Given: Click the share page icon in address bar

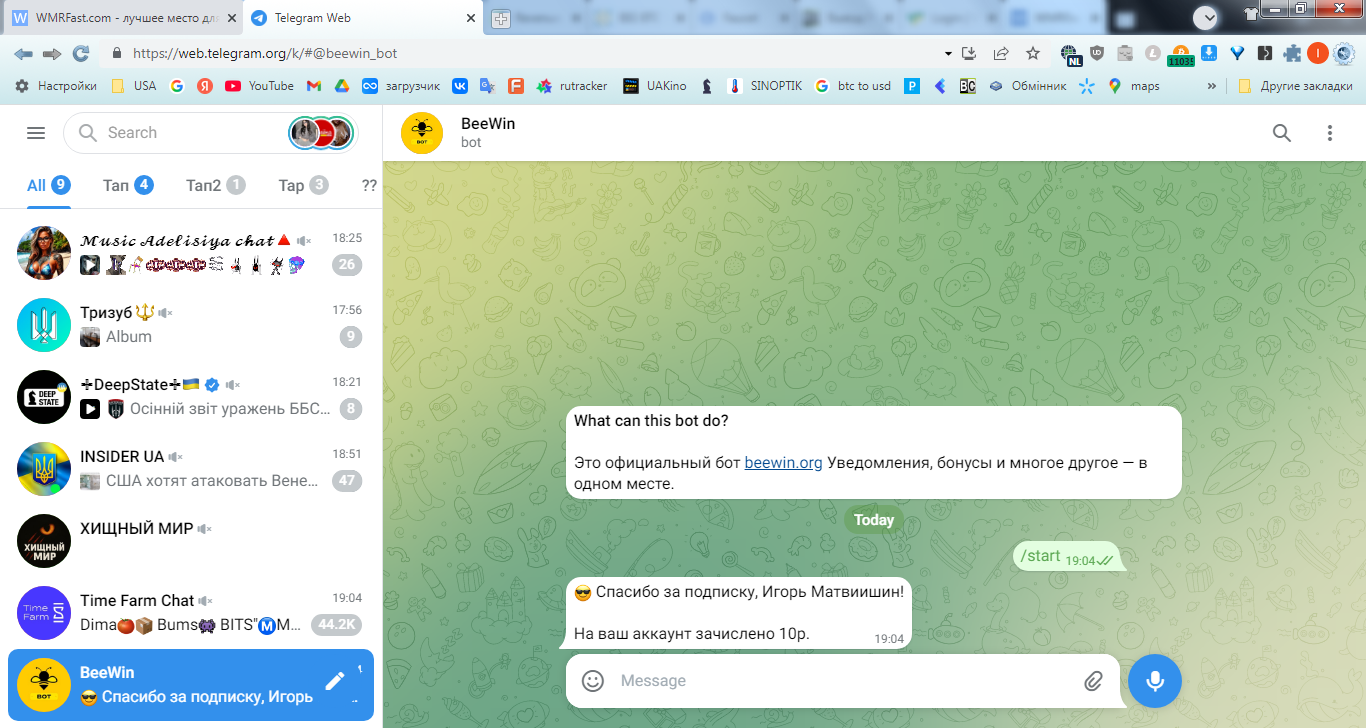Looking at the screenshot, I should click(1001, 53).
